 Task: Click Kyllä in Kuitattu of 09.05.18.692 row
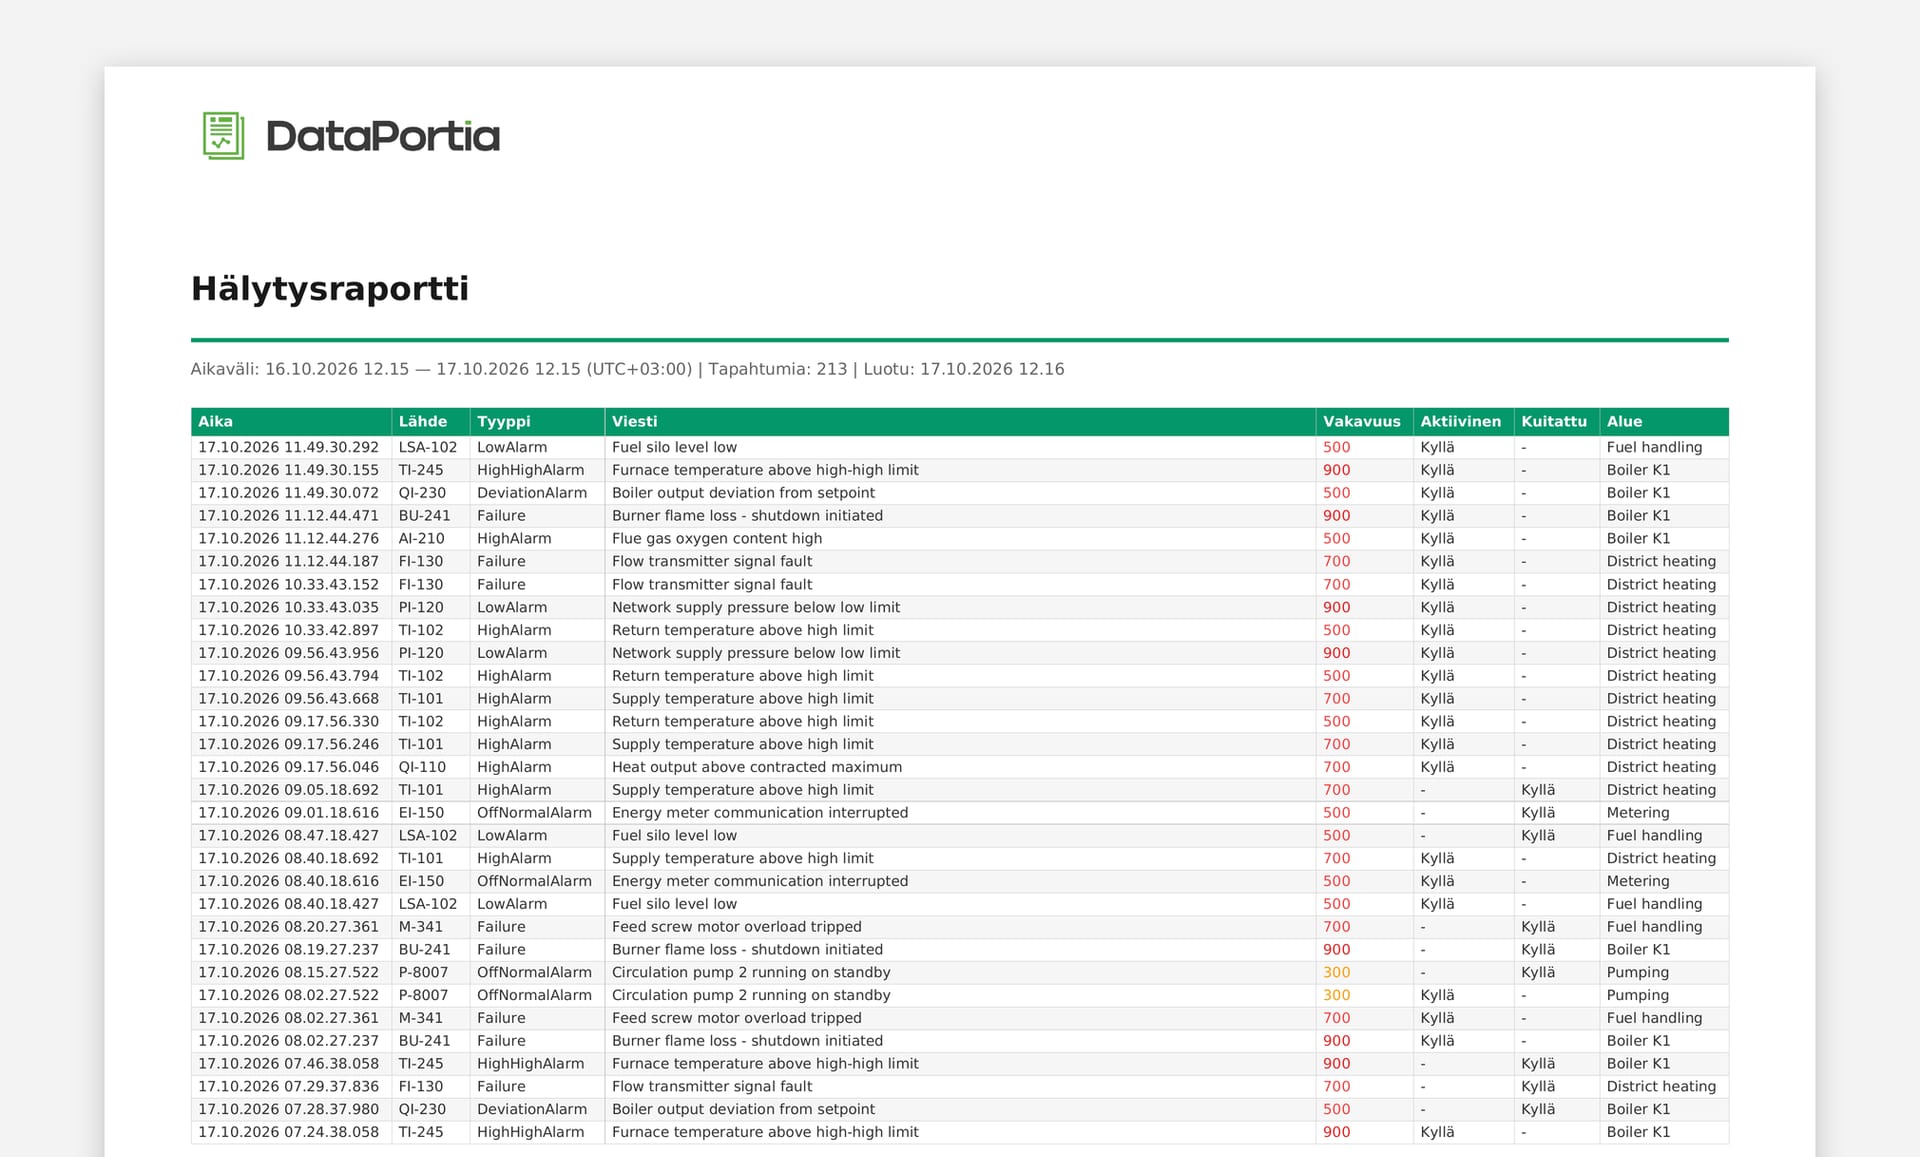tap(1538, 790)
